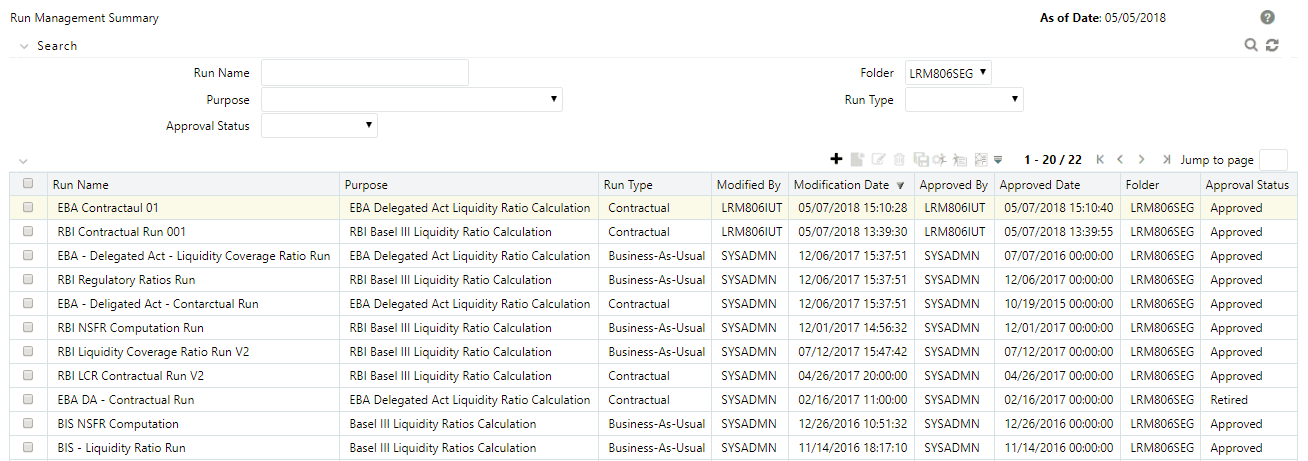The image size is (1308, 461).
Task: Sort by the Modified By column header
Action: 749,185
